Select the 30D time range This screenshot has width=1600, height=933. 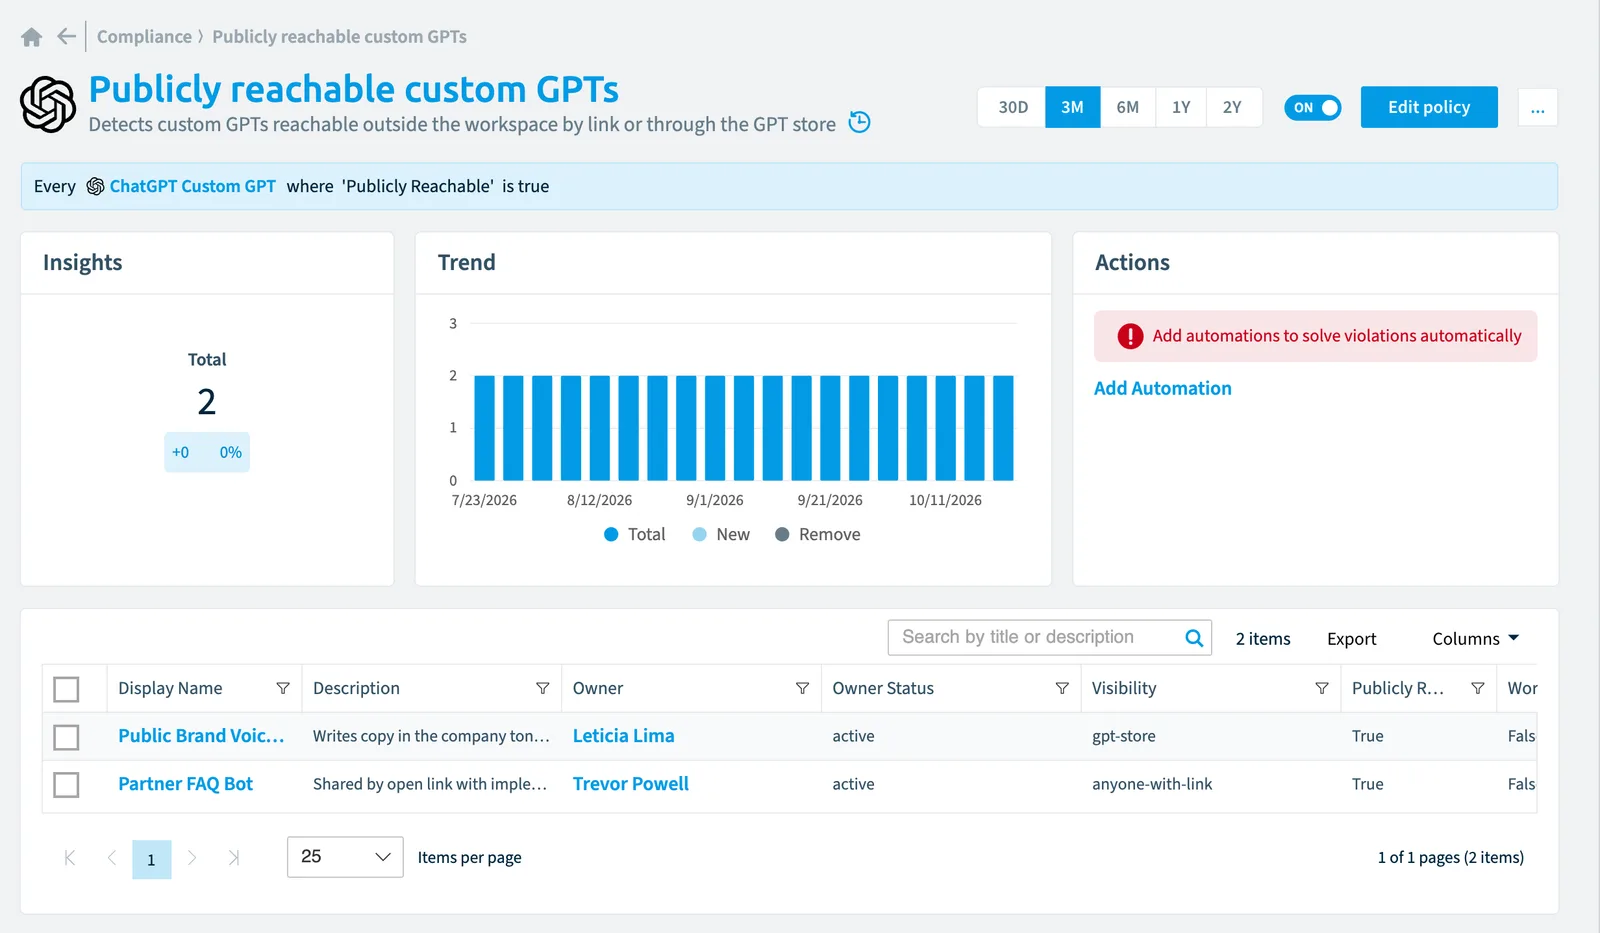pyautogui.click(x=1012, y=107)
